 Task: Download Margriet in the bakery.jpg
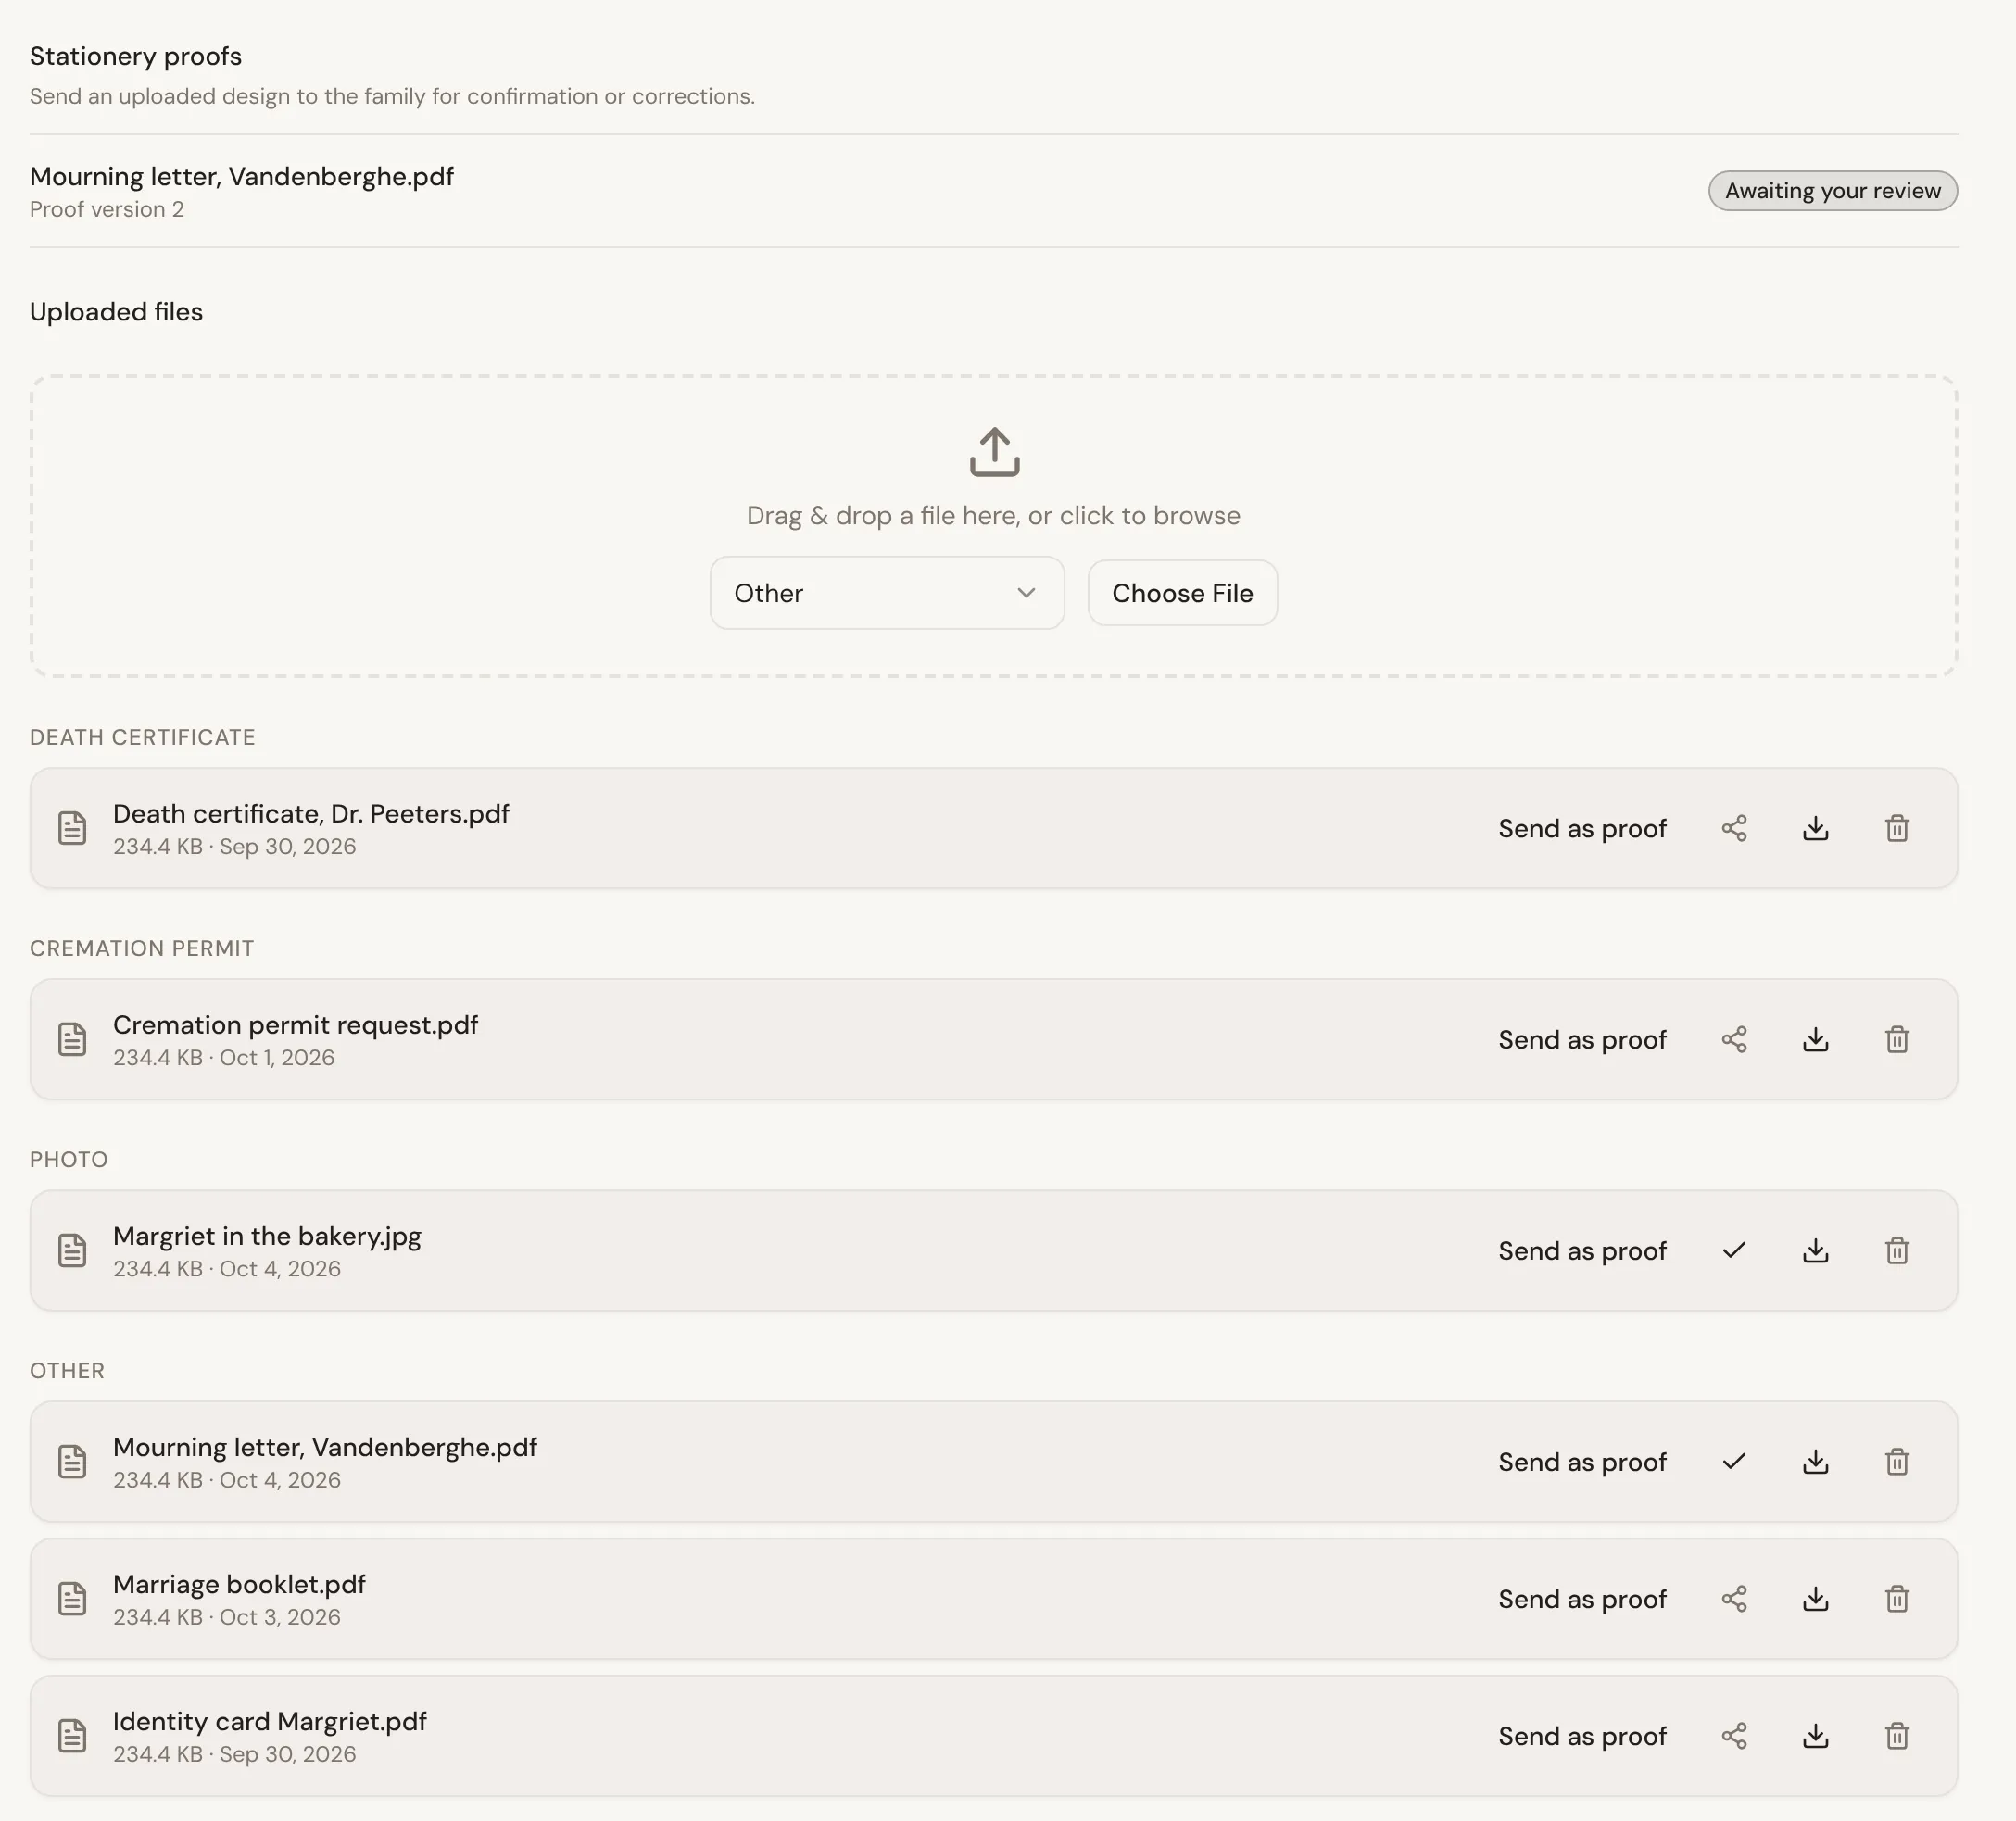coord(1815,1250)
